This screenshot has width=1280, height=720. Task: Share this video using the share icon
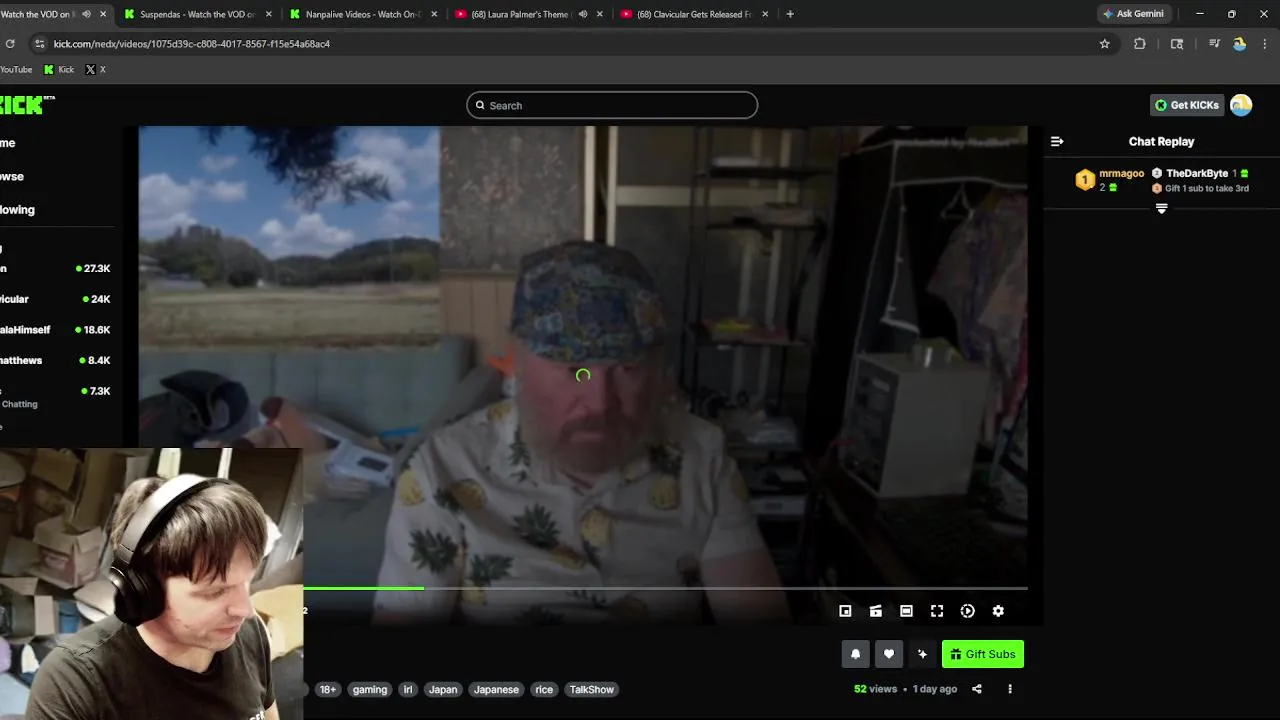coord(977,689)
